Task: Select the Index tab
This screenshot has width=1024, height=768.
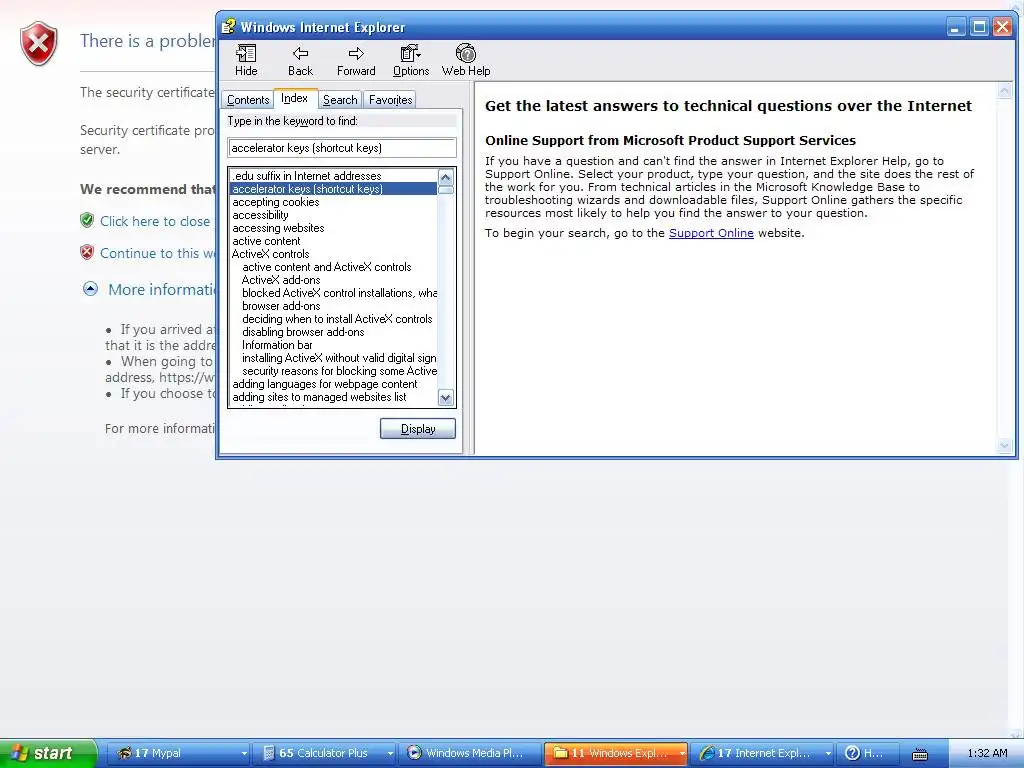Action: click(295, 98)
